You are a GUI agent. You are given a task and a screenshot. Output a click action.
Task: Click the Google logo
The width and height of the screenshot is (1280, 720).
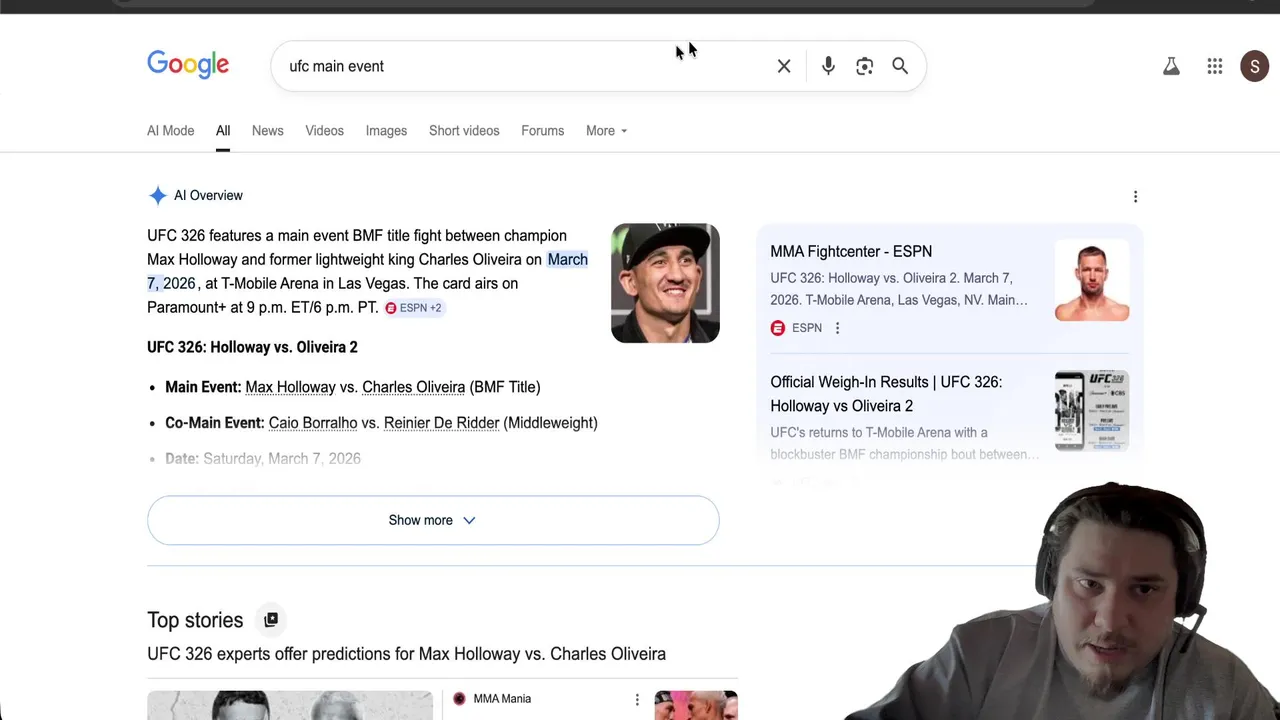click(188, 65)
